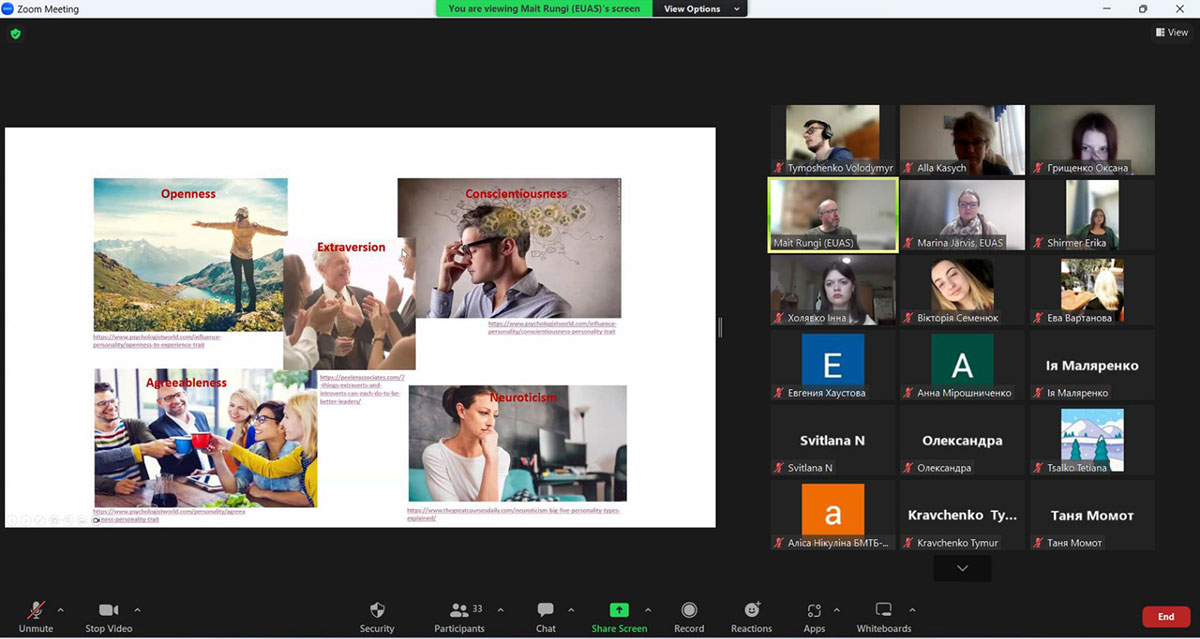The width and height of the screenshot is (1200, 639).
Task: Expand the arrow next to Apps
Action: tap(836, 609)
